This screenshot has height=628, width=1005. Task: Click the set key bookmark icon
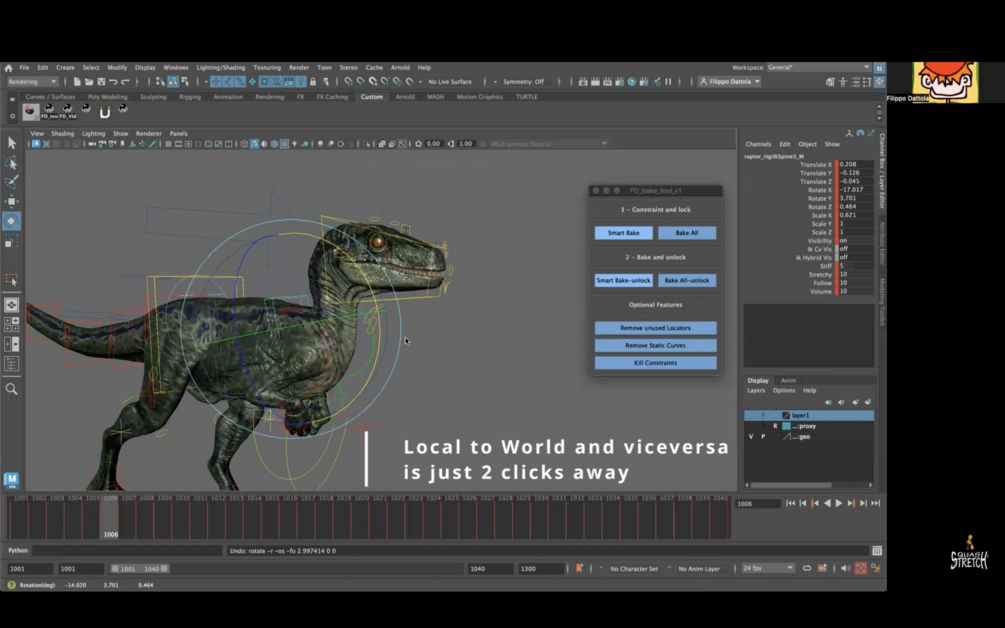click(x=579, y=568)
